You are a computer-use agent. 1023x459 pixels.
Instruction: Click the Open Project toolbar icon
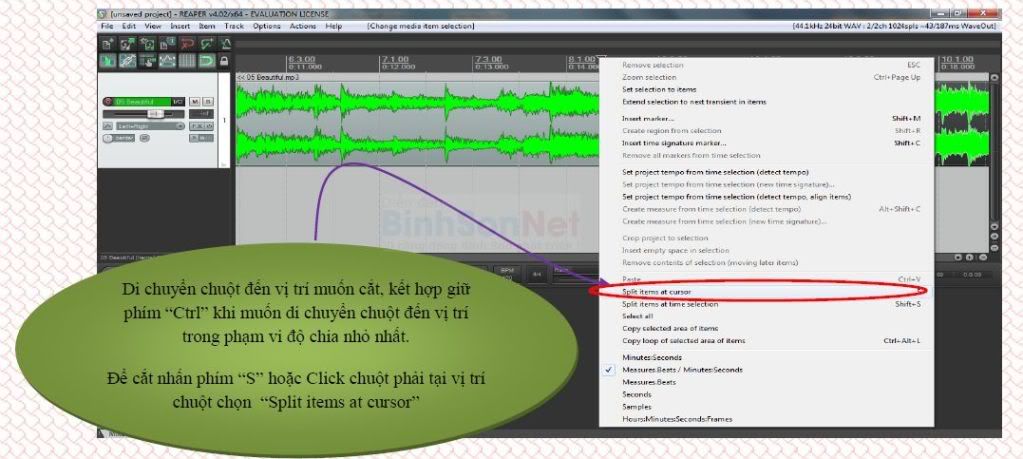[127, 44]
